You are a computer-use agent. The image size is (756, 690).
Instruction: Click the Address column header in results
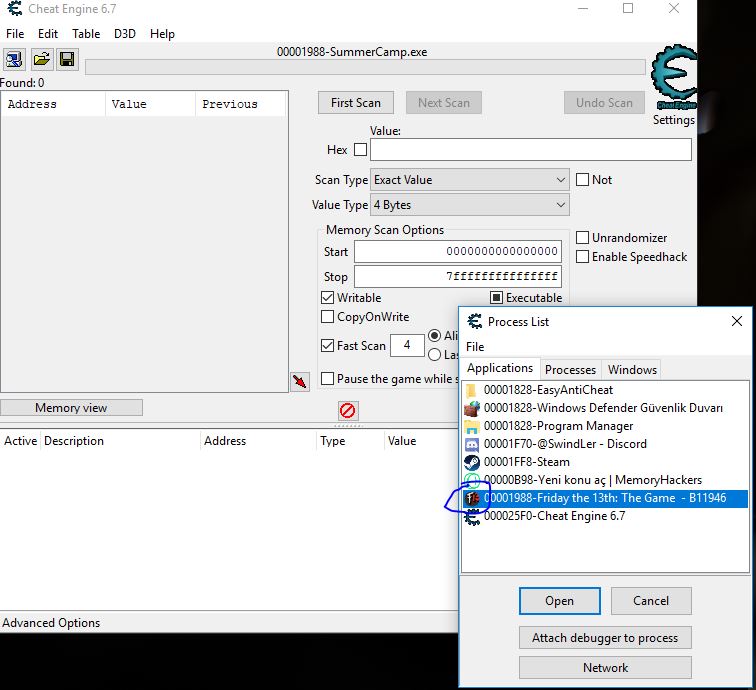click(54, 104)
